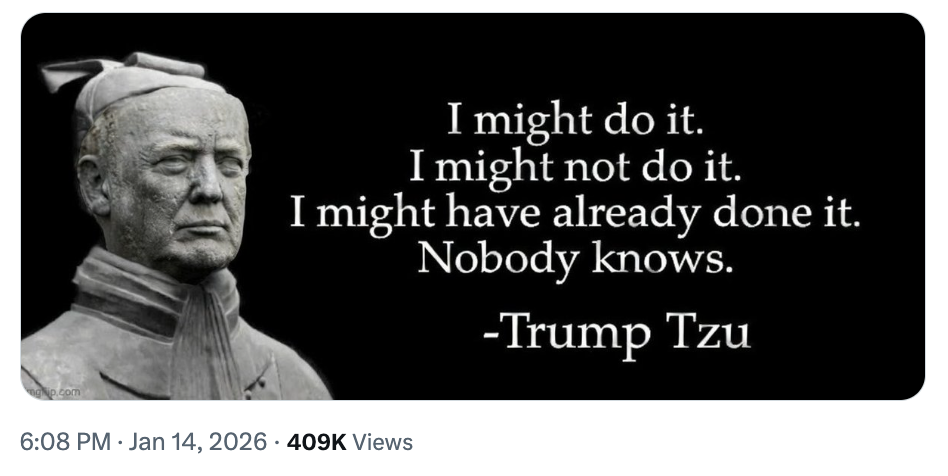Click the 'Nobody knows.' text
Image resolution: width=948 pixels, height=476 pixels.
pos(575,259)
